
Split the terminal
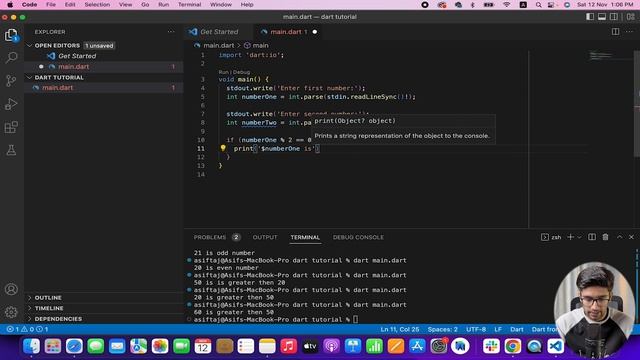pos(592,237)
